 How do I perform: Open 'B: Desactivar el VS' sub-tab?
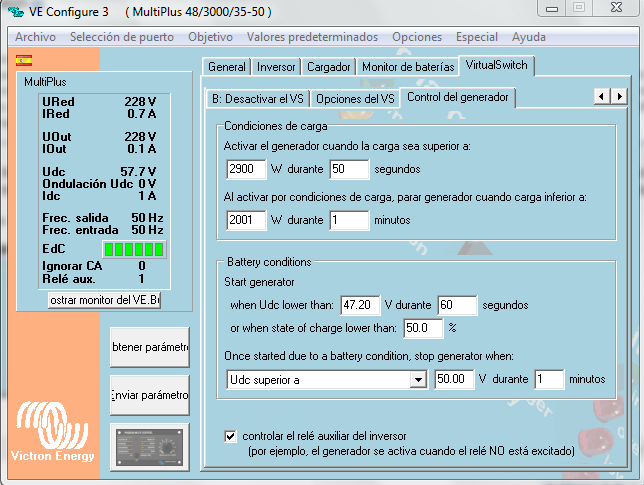click(258, 99)
